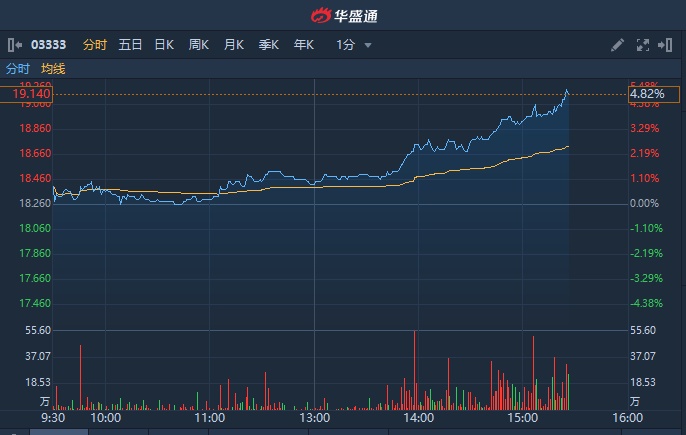Image resolution: width=686 pixels, height=435 pixels.
Task: Click the 19.140 current price tag
Action: 33,94
